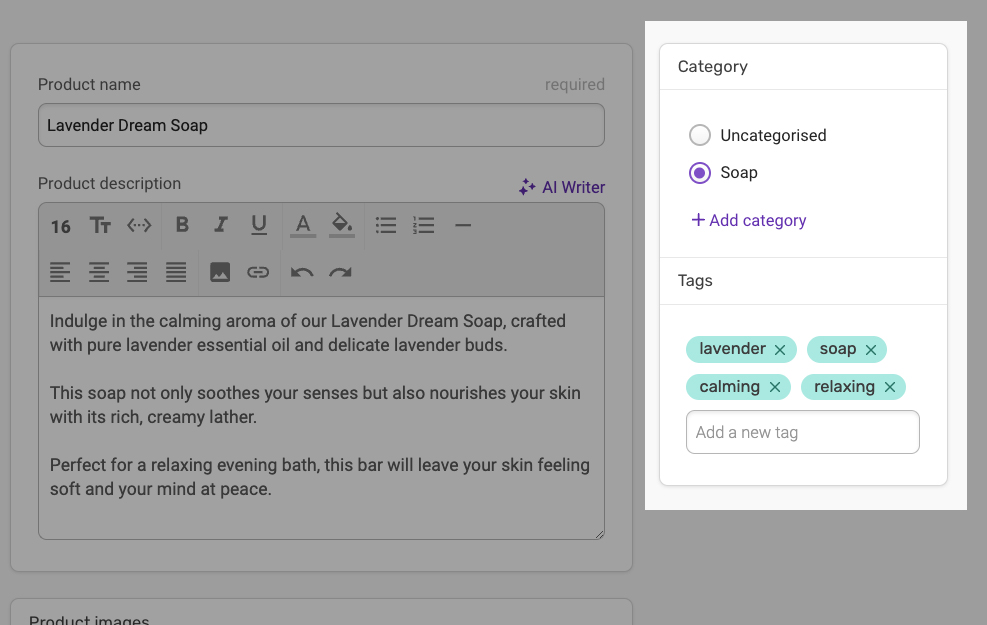
Task: Open the fill color bucket tool
Action: [x=342, y=225]
